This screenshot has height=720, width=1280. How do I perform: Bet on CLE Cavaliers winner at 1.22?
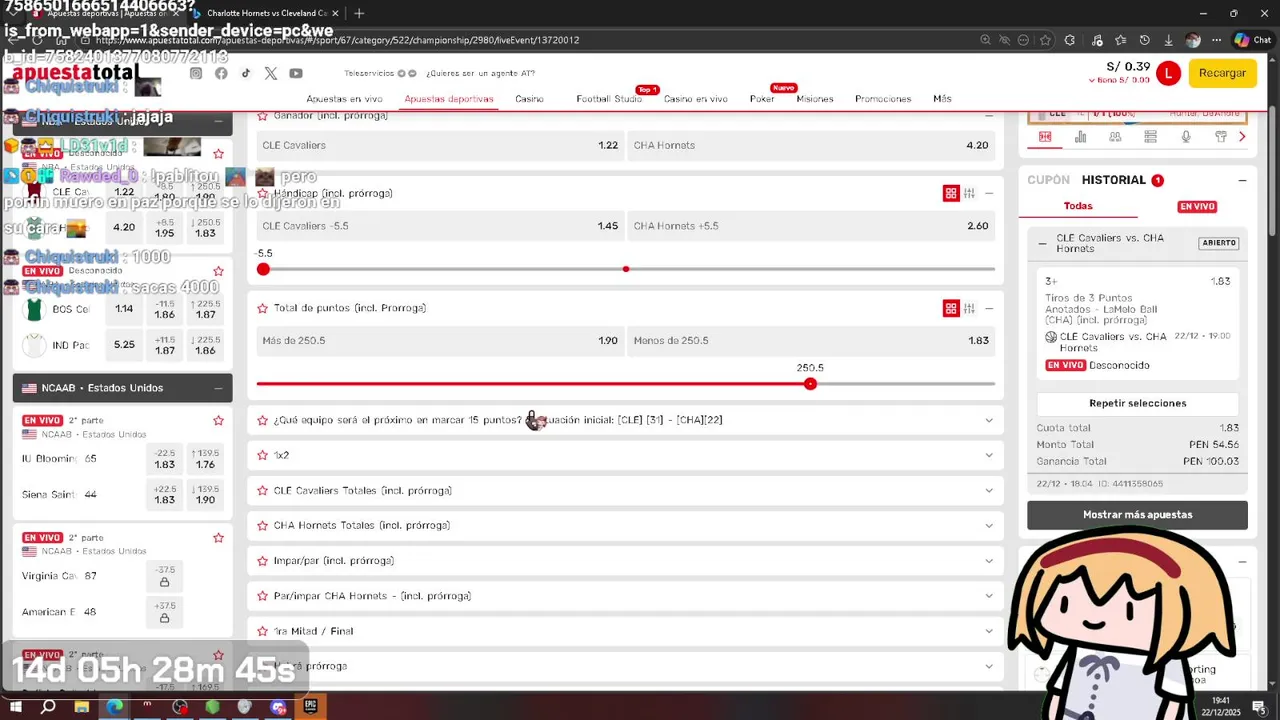[x=440, y=145]
